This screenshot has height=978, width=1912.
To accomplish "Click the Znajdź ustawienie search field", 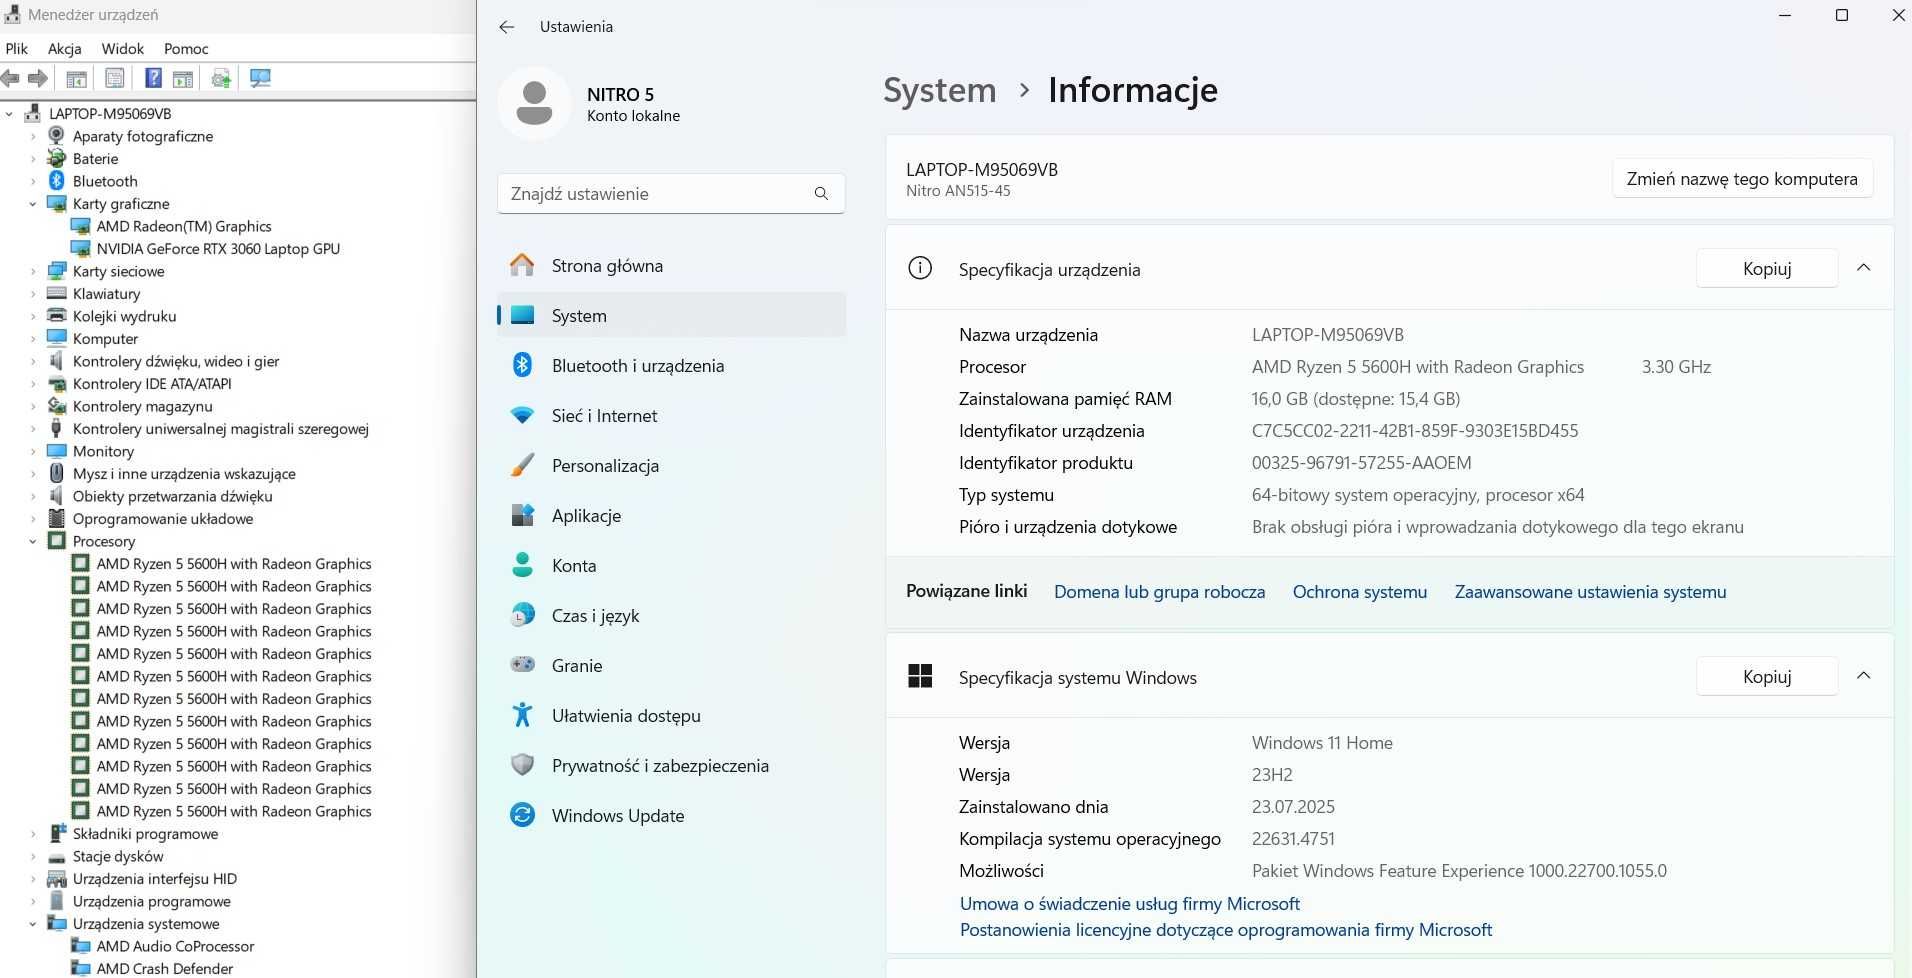I will pyautogui.click(x=671, y=194).
